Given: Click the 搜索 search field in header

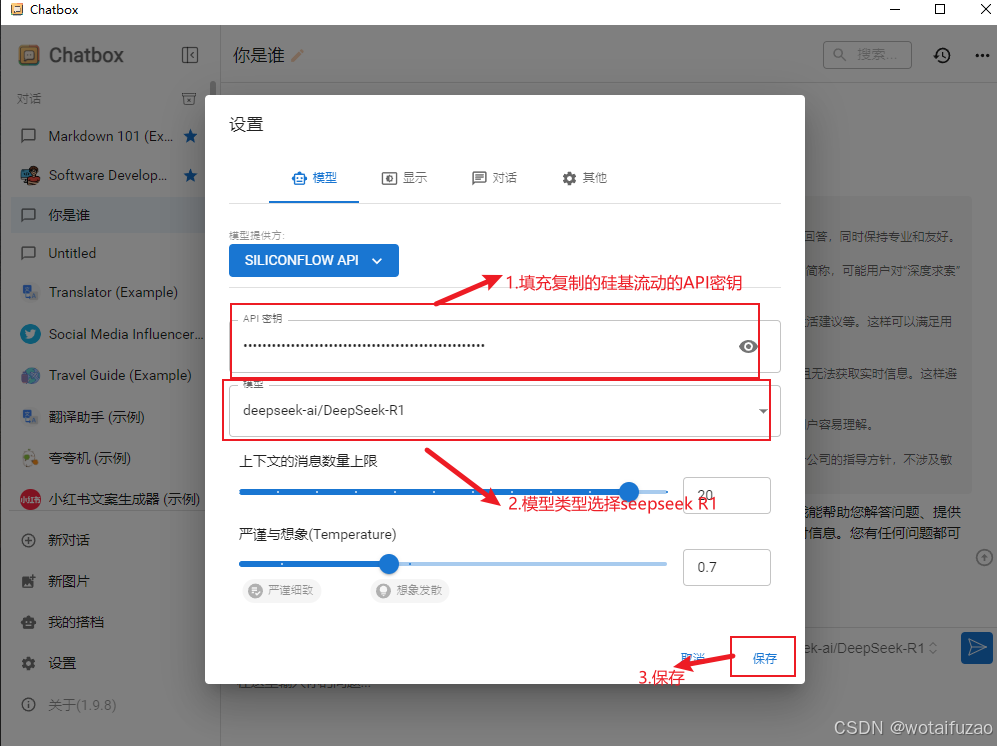Looking at the screenshot, I should pyautogui.click(x=867, y=55).
